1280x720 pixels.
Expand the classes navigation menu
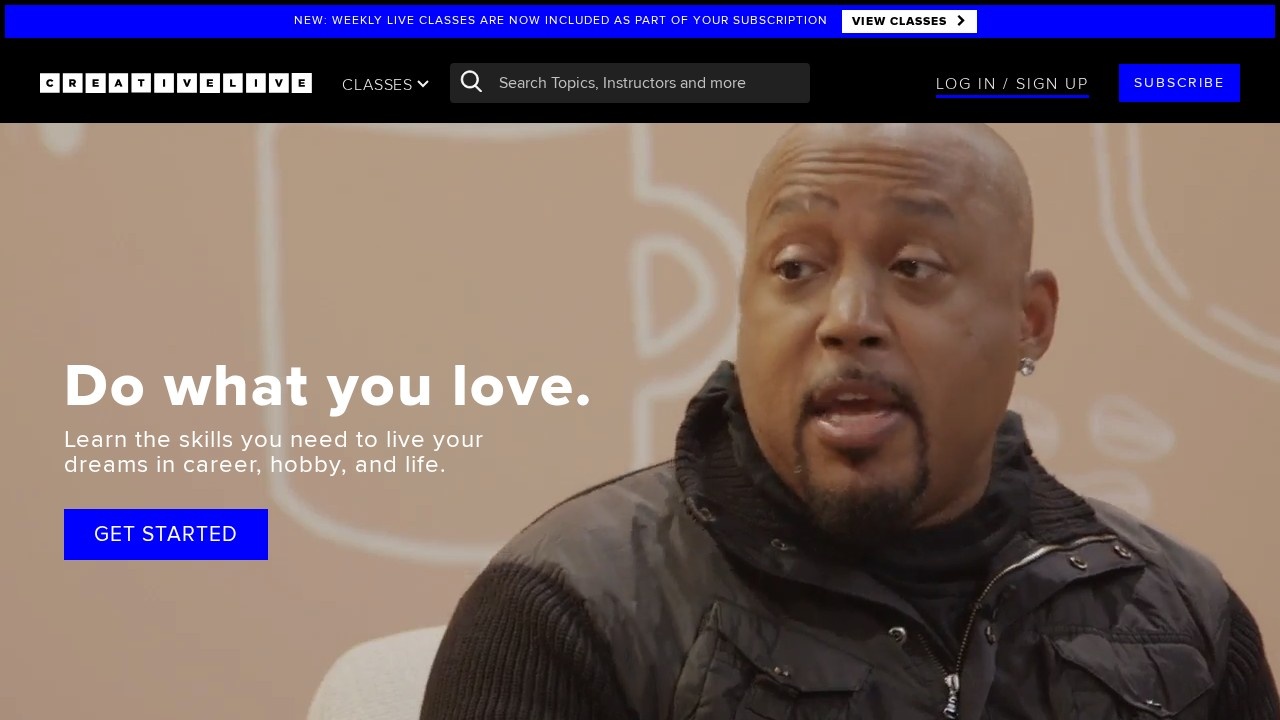(x=385, y=84)
